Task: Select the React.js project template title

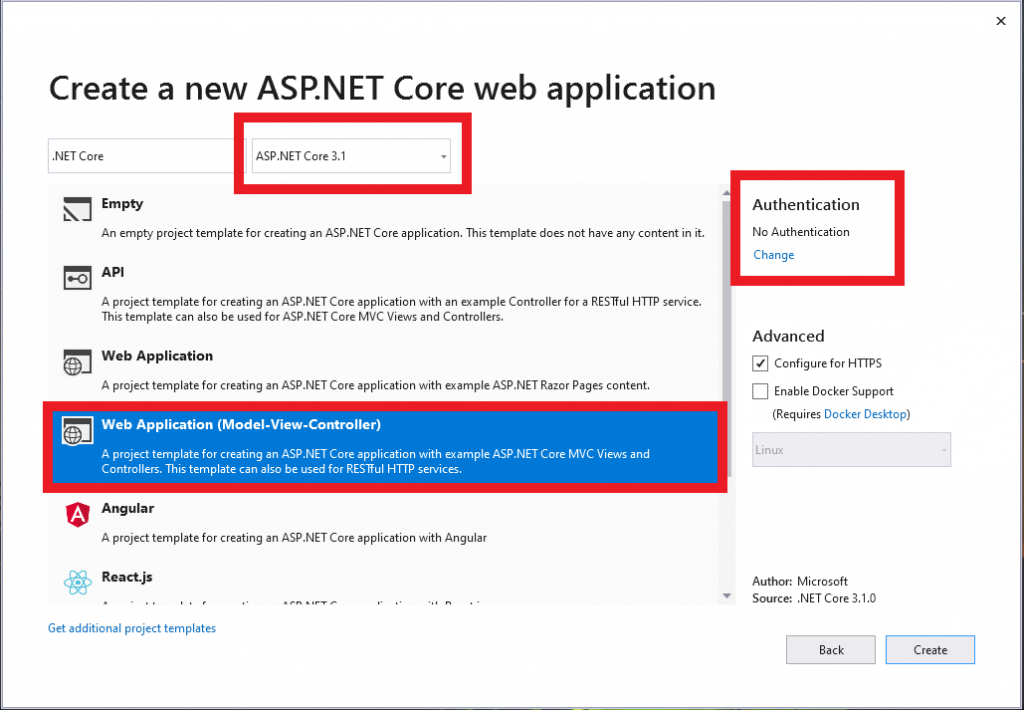Action: pyautogui.click(x=127, y=577)
